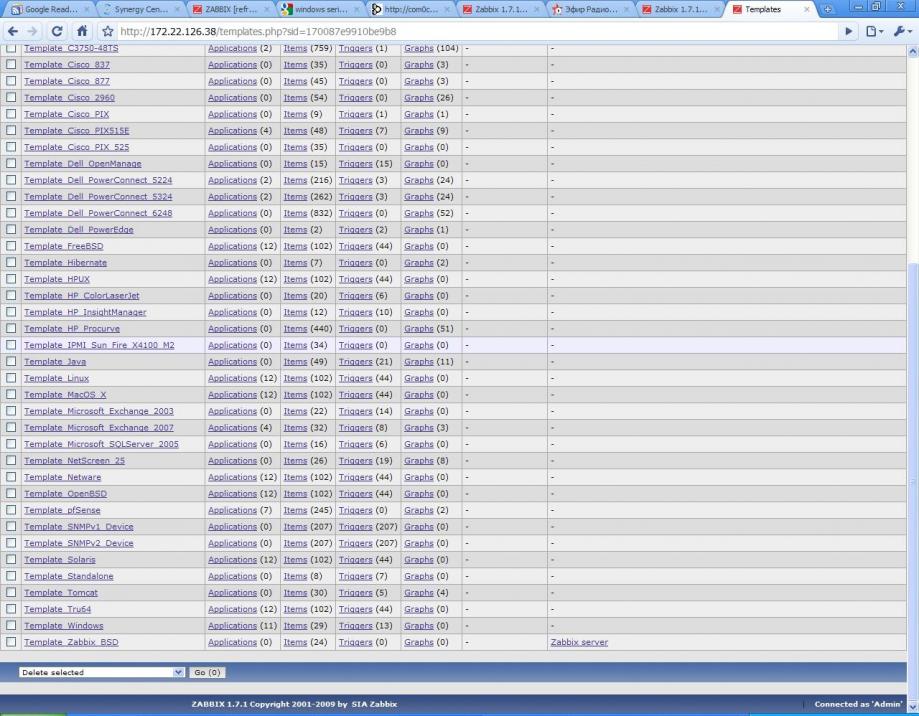Open Triggers (15) for Template_Dell_OpenManage

click(355, 163)
